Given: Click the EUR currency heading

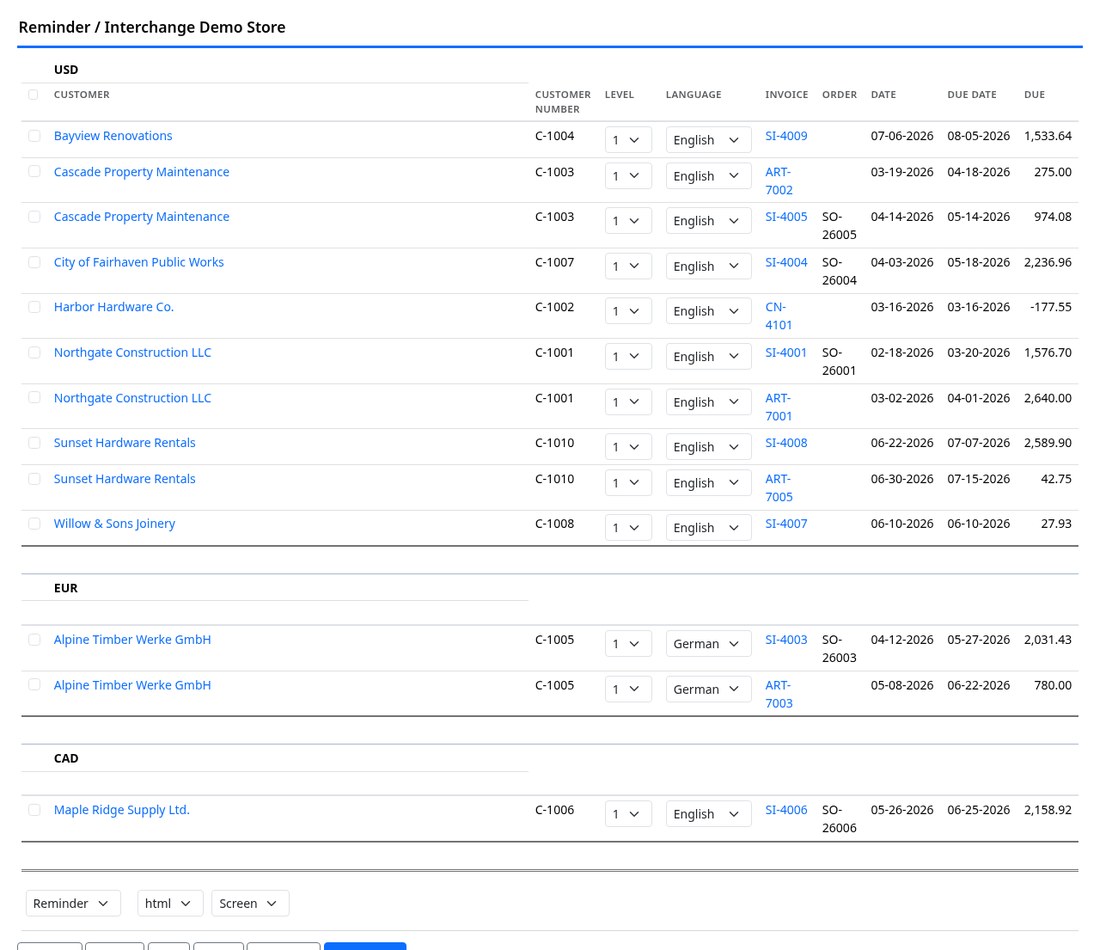Looking at the screenshot, I should tap(66, 589).
